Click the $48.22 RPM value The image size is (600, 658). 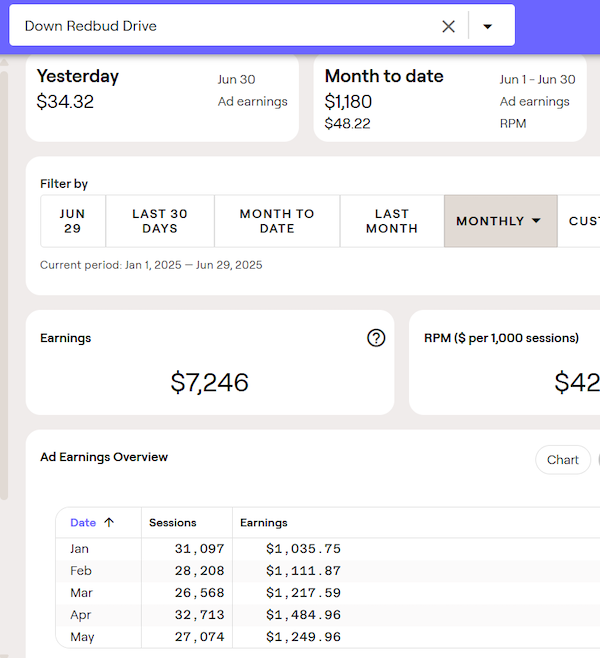pyautogui.click(x=347, y=123)
